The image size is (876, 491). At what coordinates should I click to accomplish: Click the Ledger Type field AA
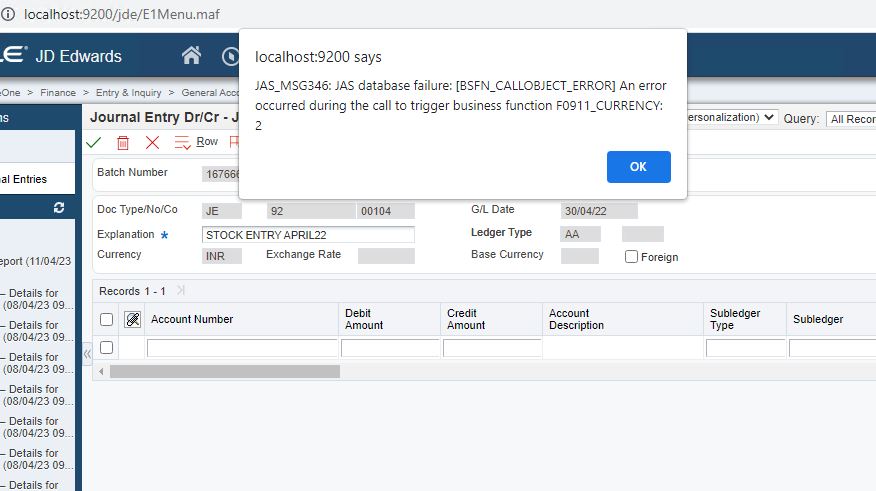[x=580, y=234]
